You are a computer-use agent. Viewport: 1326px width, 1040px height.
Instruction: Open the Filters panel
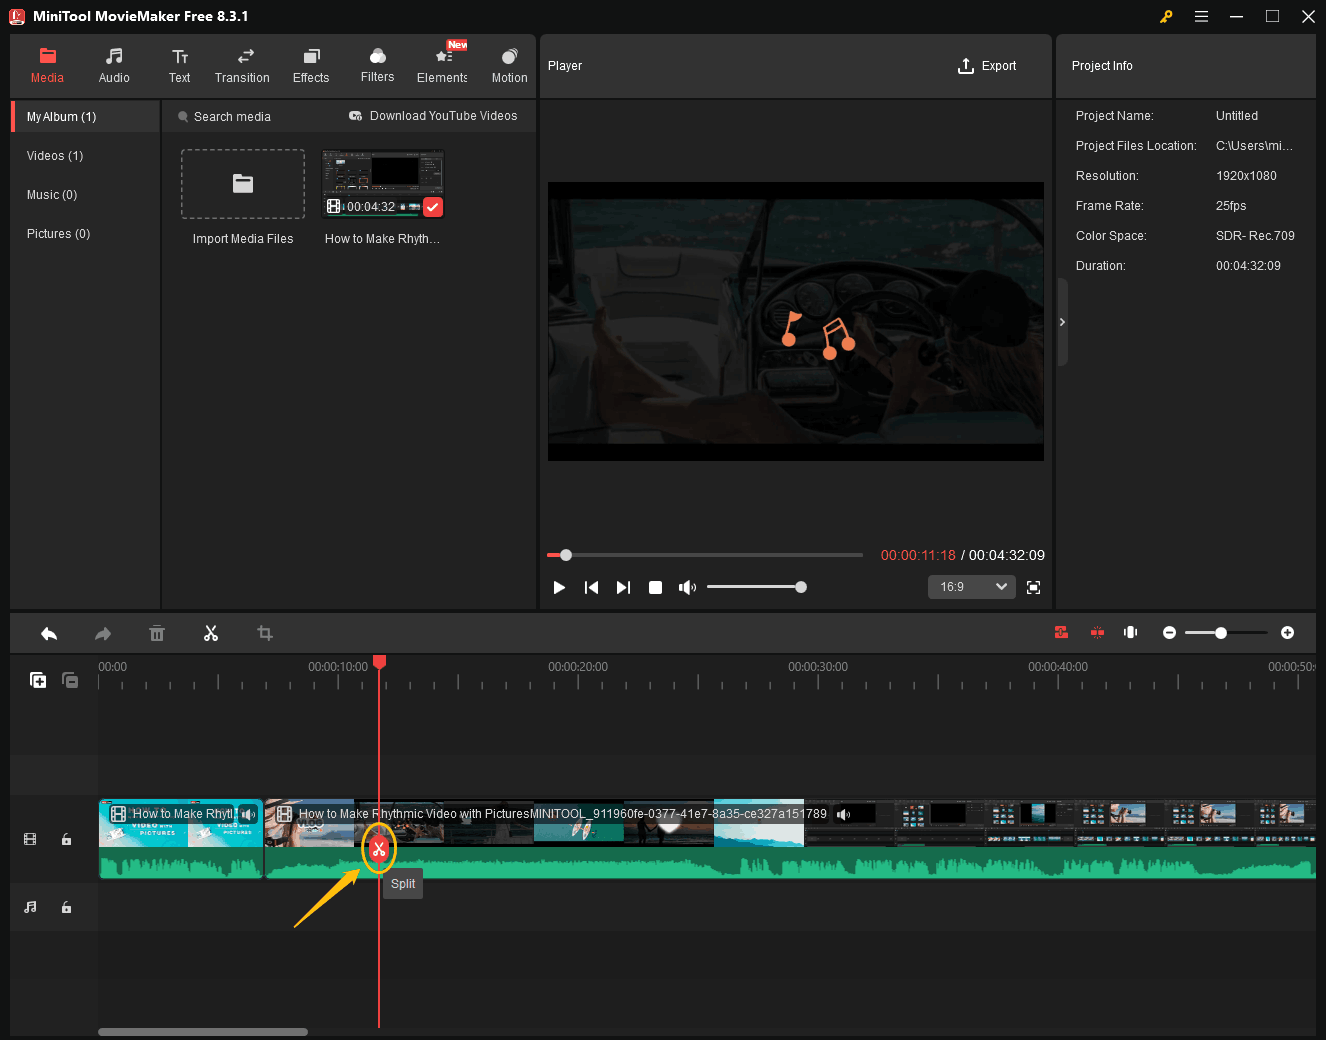[377, 65]
